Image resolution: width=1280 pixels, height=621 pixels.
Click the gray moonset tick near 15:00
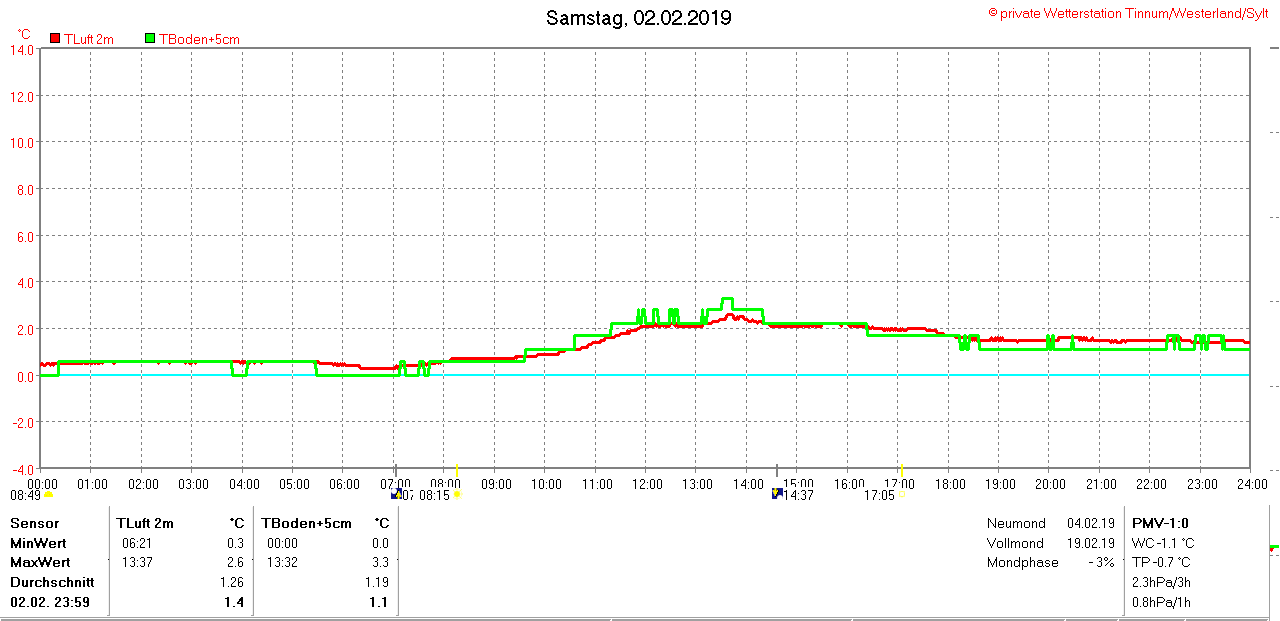777,470
